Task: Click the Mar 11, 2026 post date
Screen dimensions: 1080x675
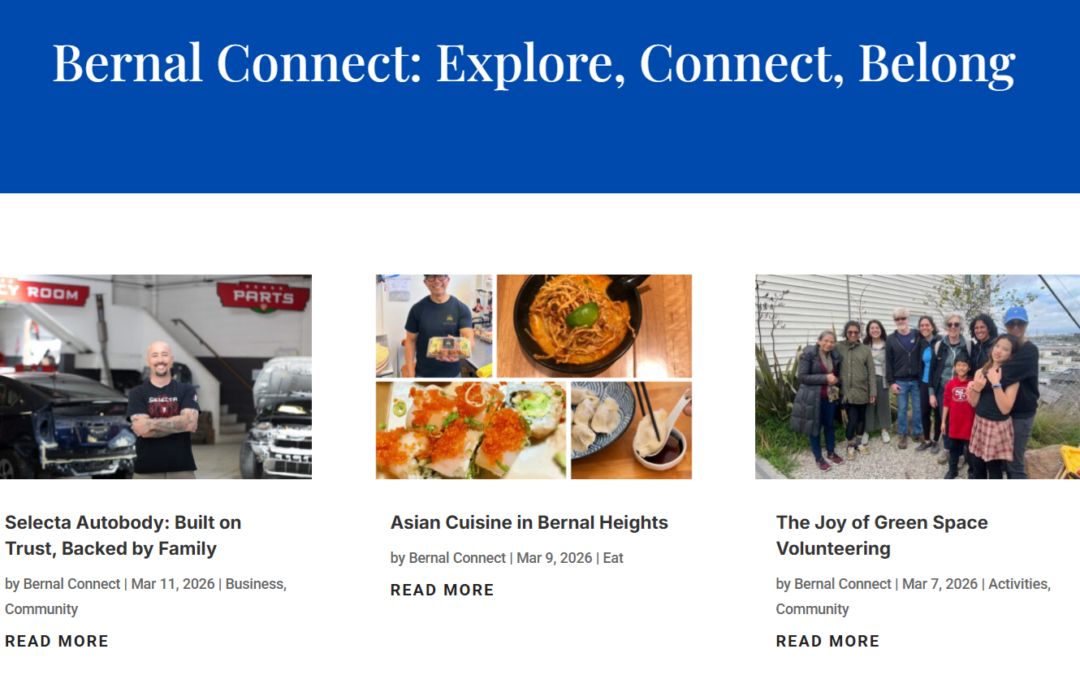Action: [173, 584]
